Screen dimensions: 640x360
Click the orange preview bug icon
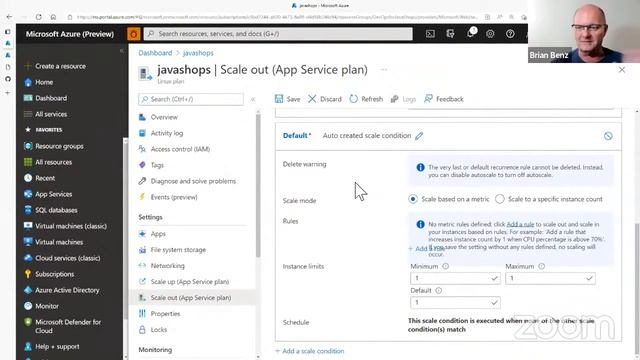(x=133, y=34)
